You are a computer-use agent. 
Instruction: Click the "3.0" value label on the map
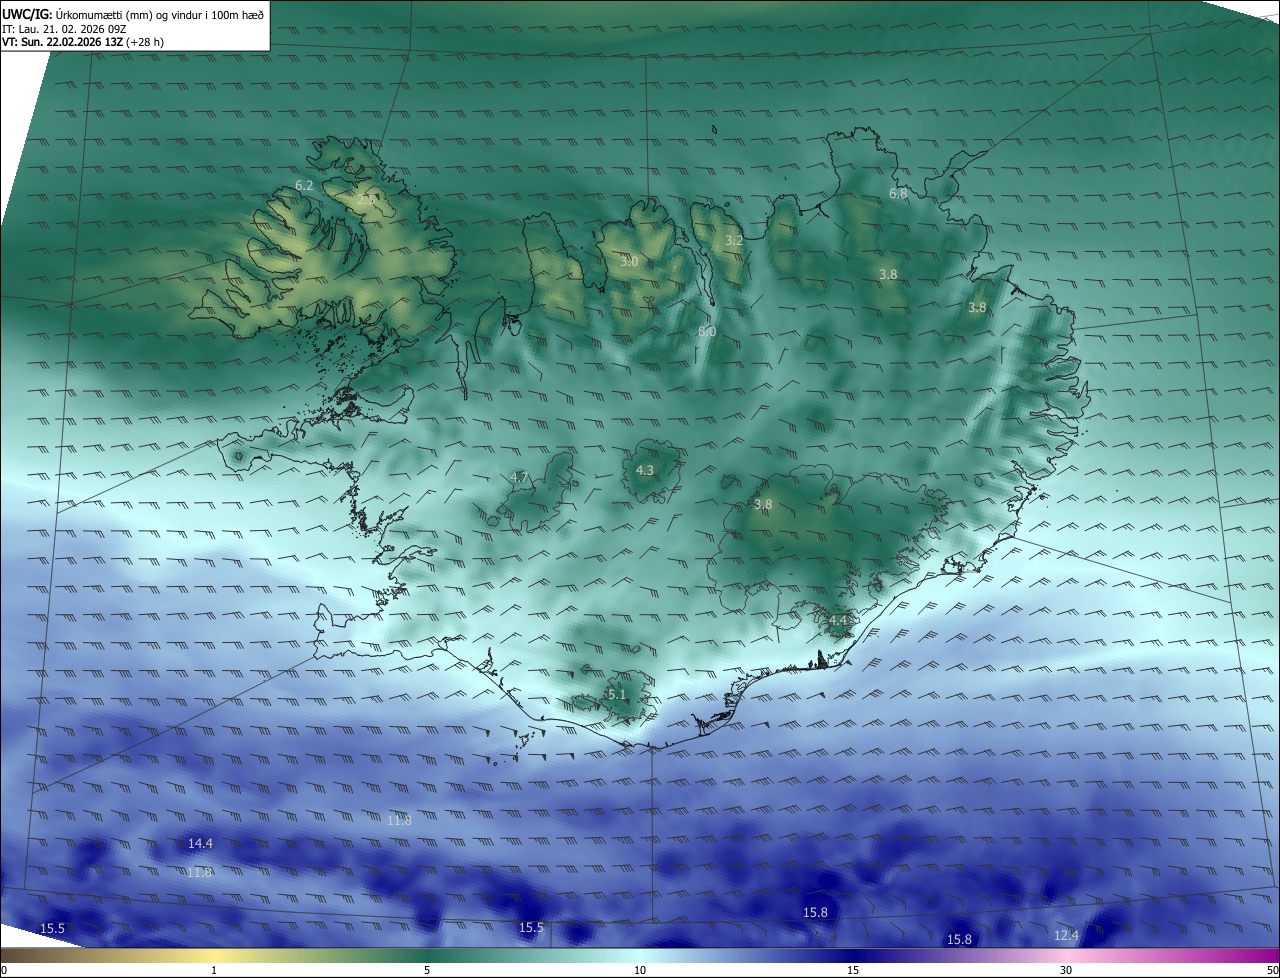[629, 262]
